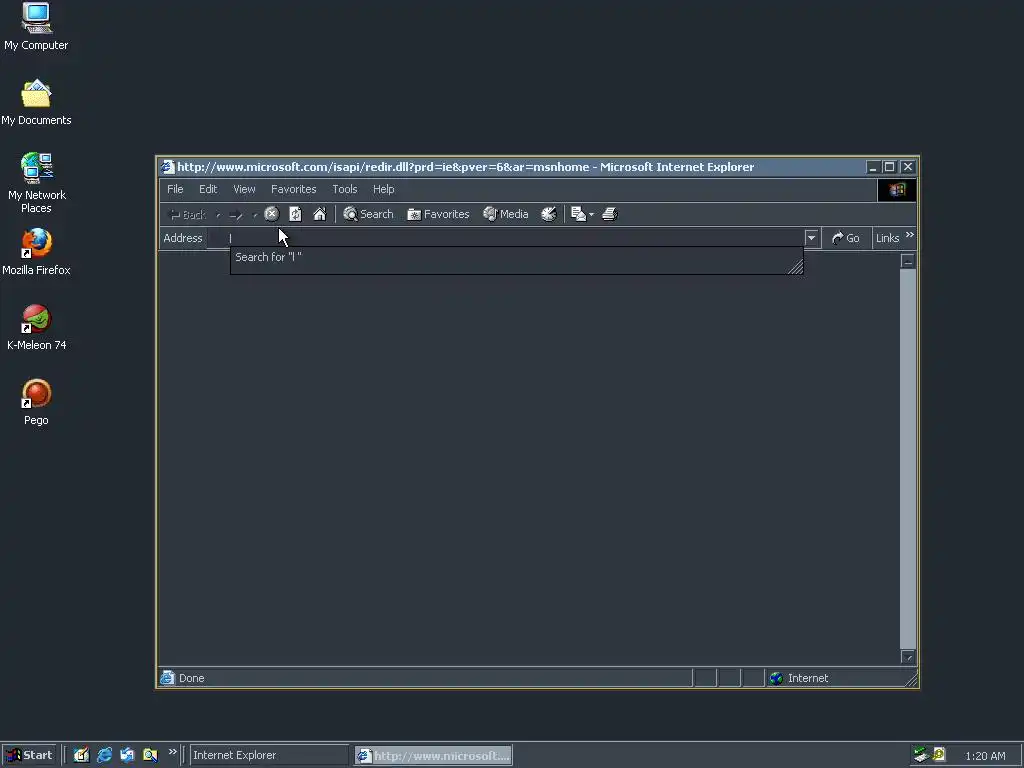The width and height of the screenshot is (1024, 768).
Task: Open the Search pane from toolbar
Action: (368, 214)
